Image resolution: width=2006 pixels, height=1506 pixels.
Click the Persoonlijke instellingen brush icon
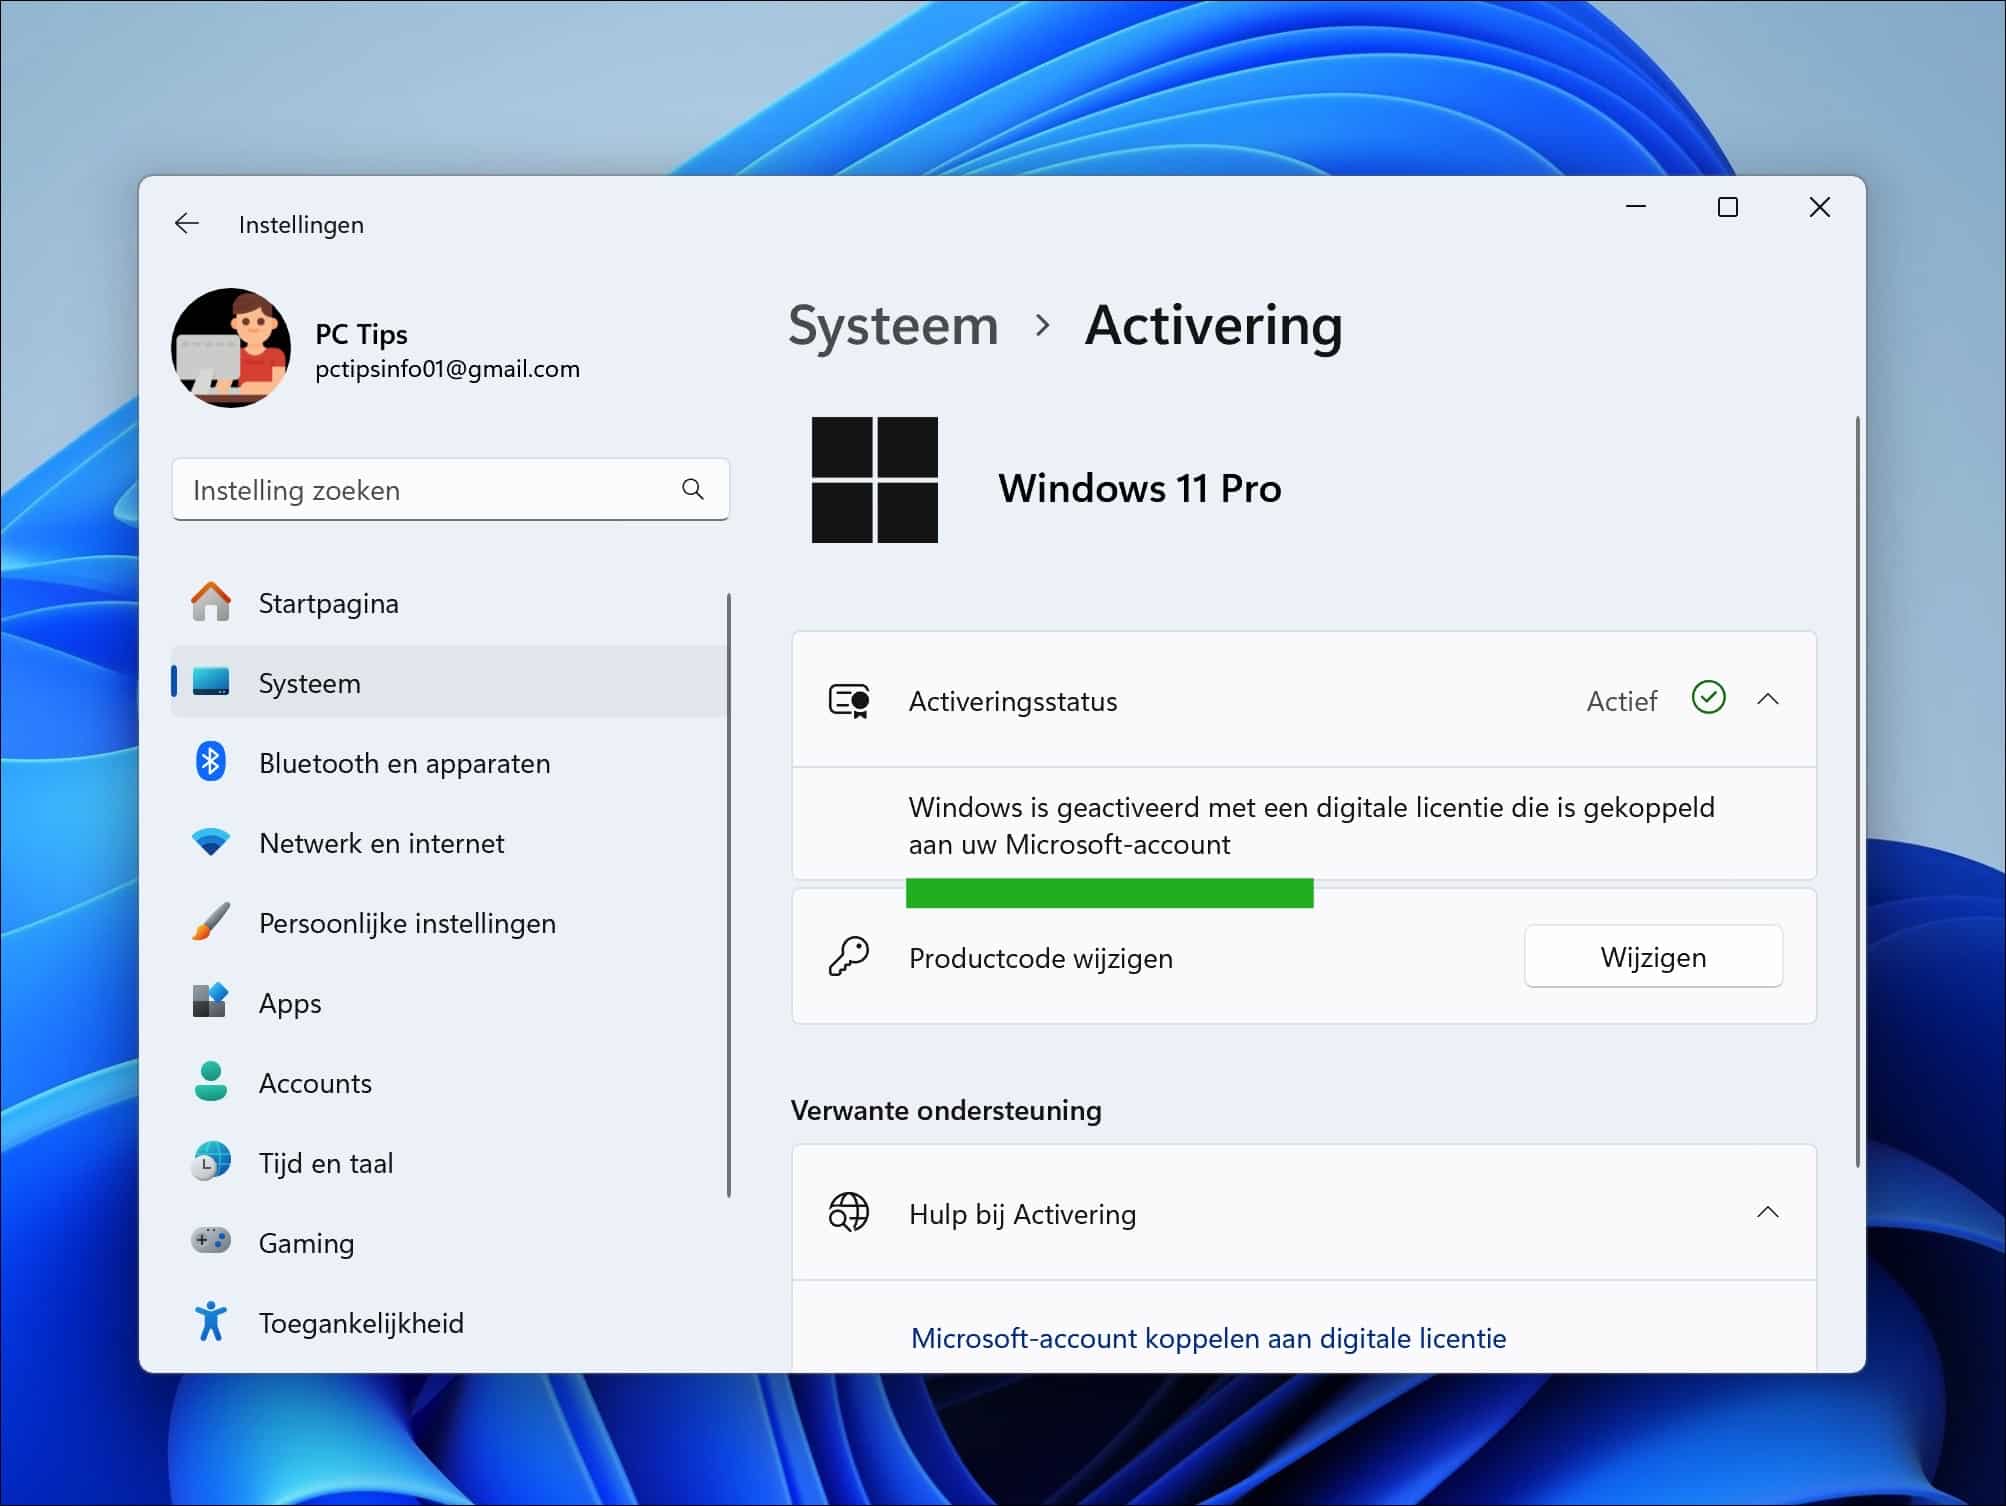pos(211,922)
